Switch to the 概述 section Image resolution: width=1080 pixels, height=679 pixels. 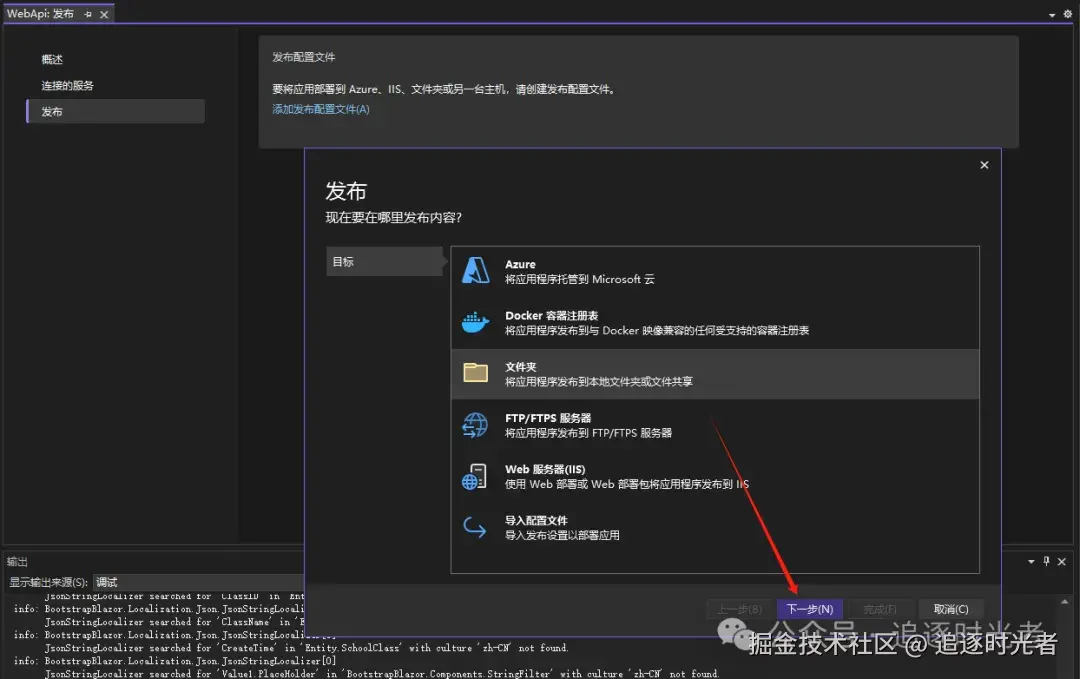click(52, 59)
